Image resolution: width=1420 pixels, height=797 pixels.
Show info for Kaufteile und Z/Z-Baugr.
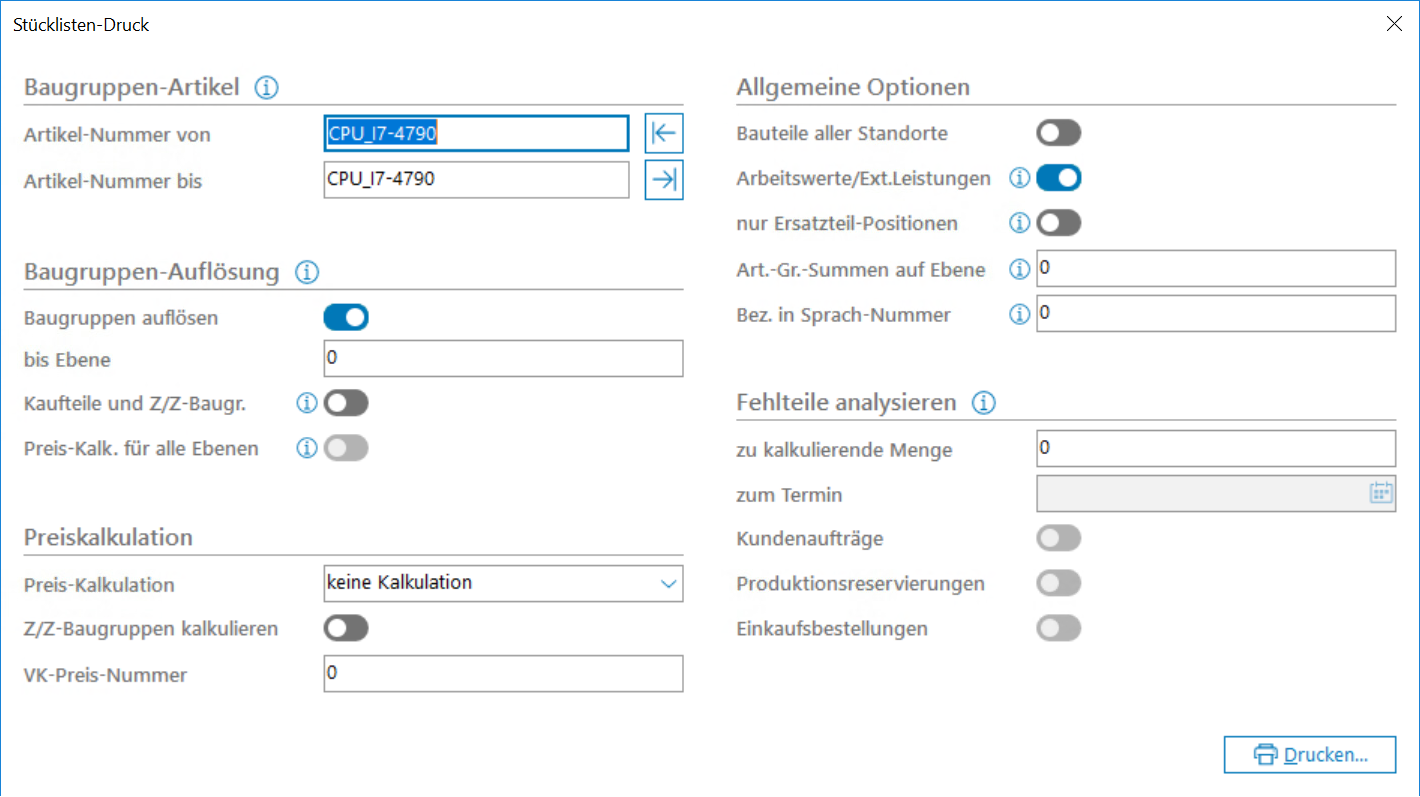[306, 403]
